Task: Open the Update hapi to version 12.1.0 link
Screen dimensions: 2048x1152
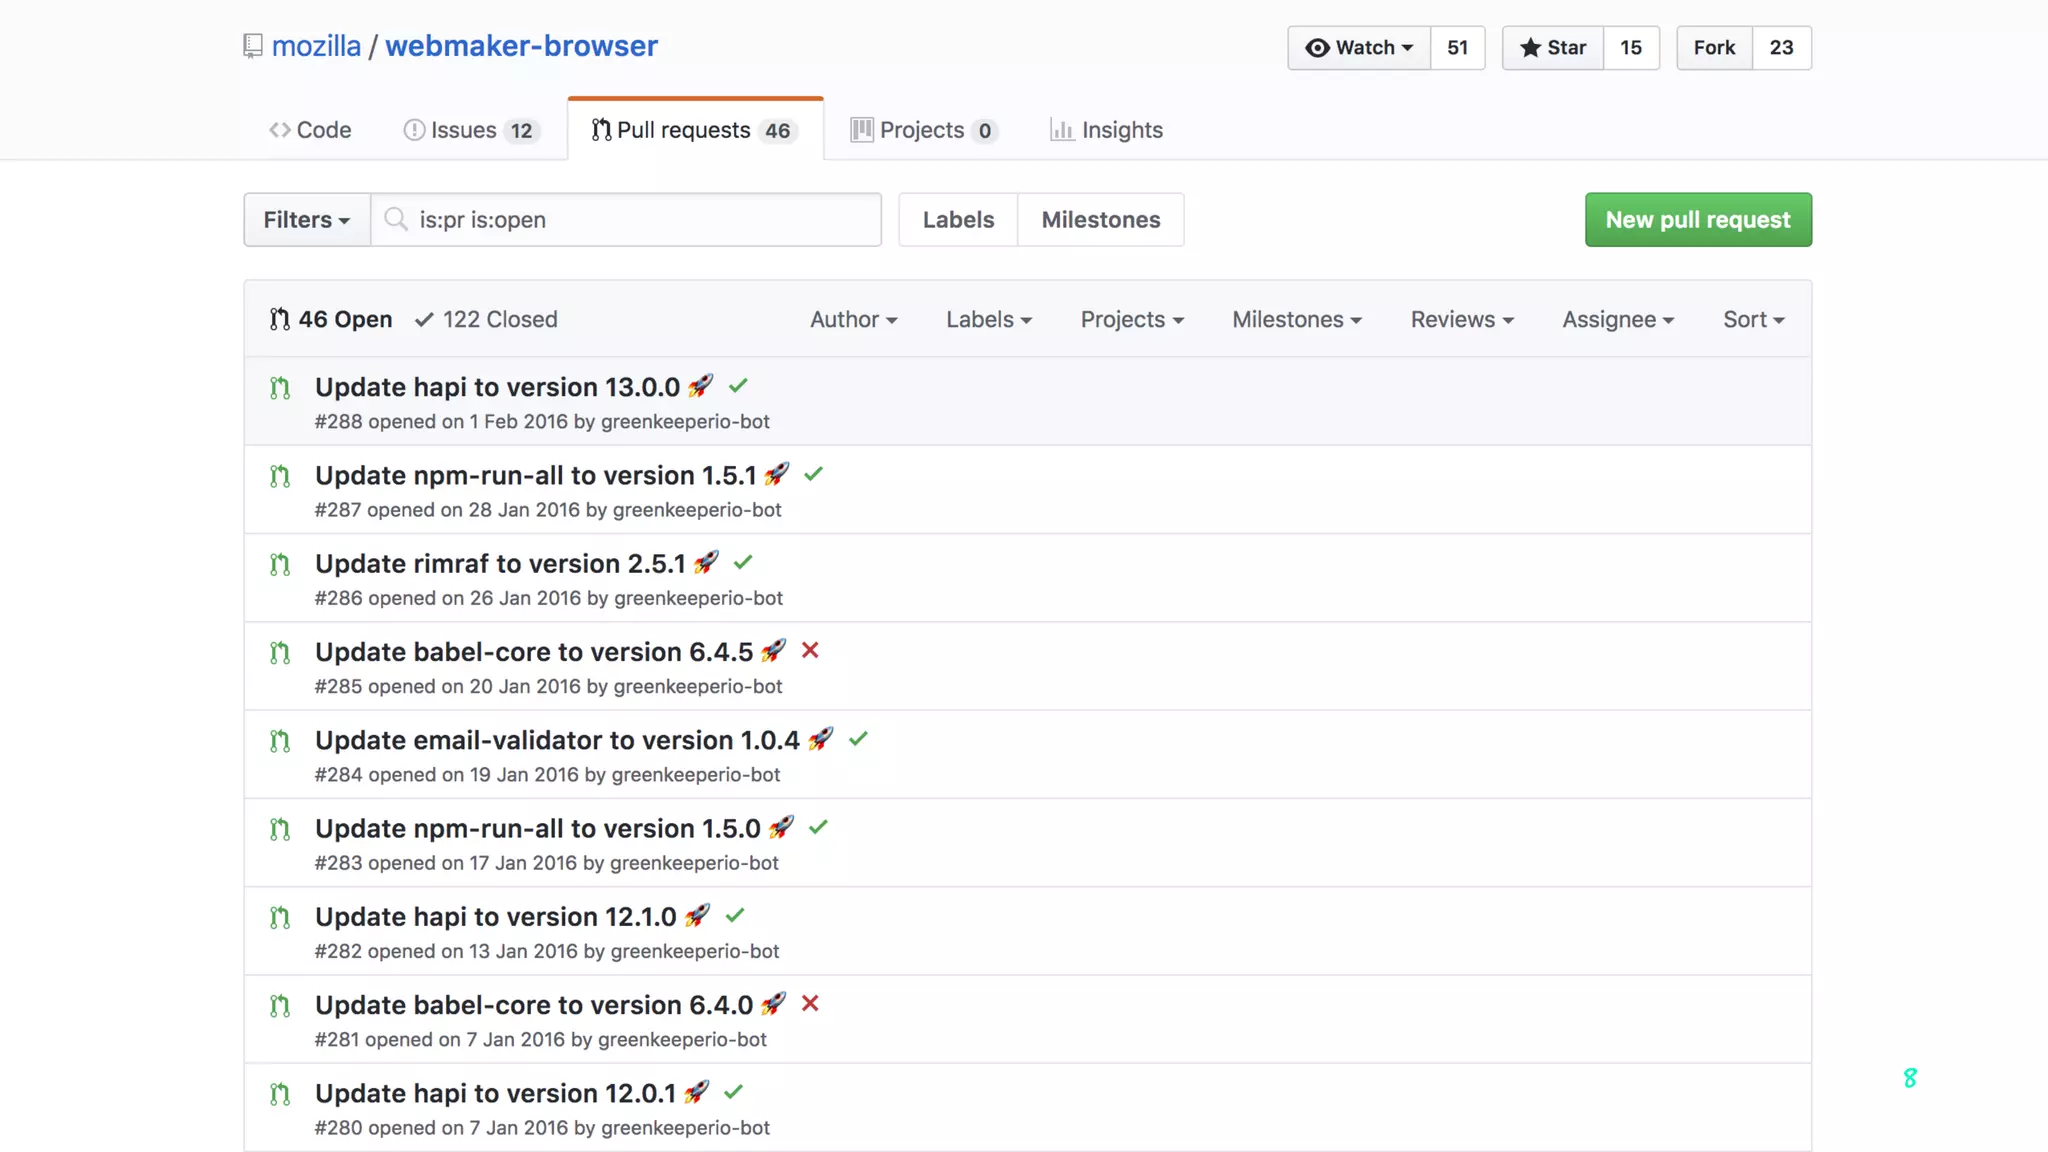Action: 495,917
